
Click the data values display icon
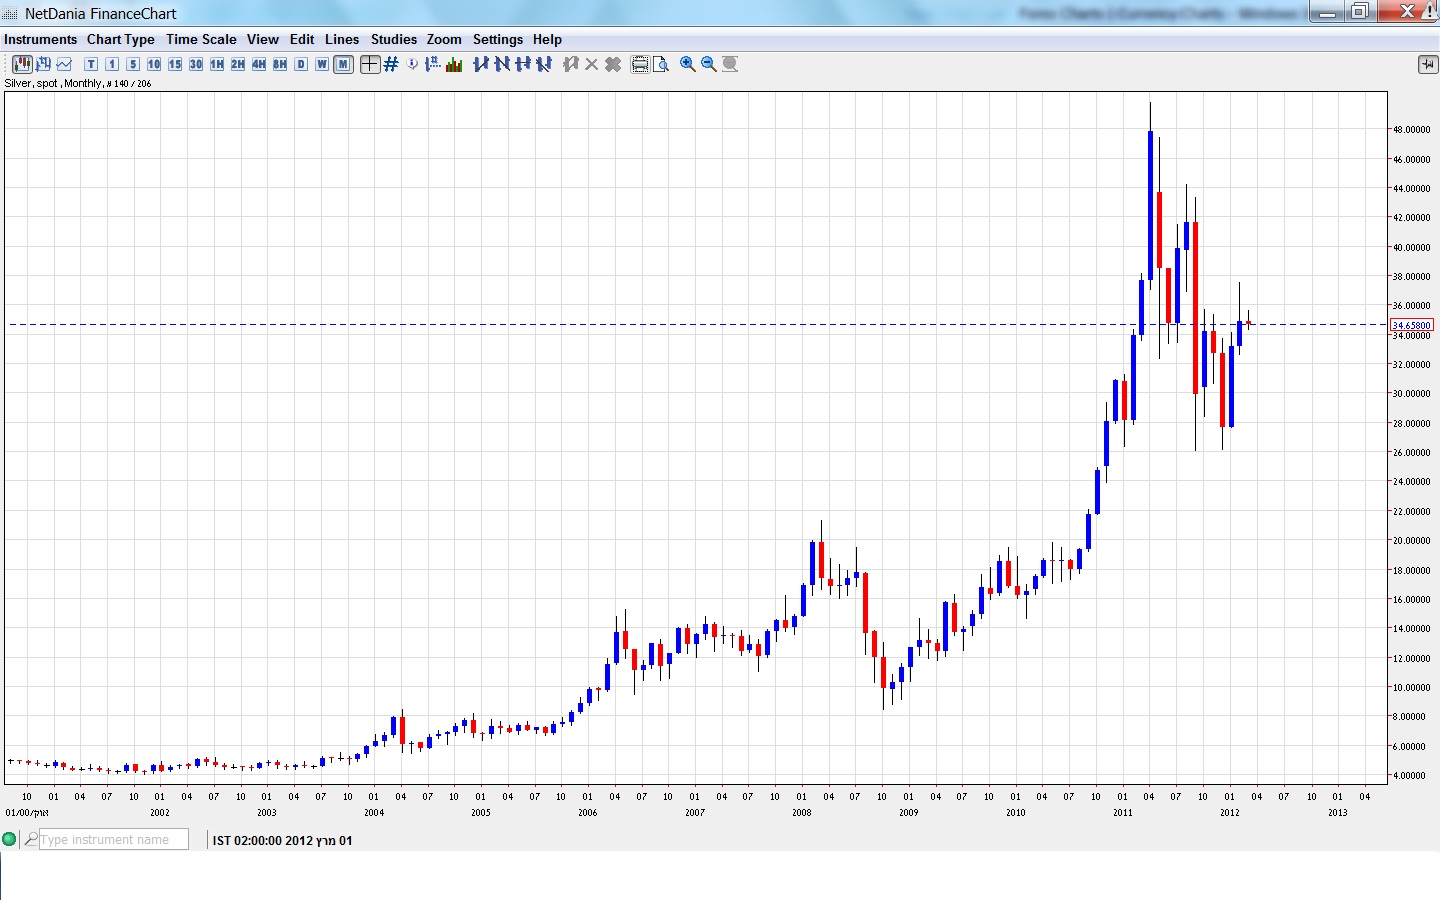click(x=432, y=64)
